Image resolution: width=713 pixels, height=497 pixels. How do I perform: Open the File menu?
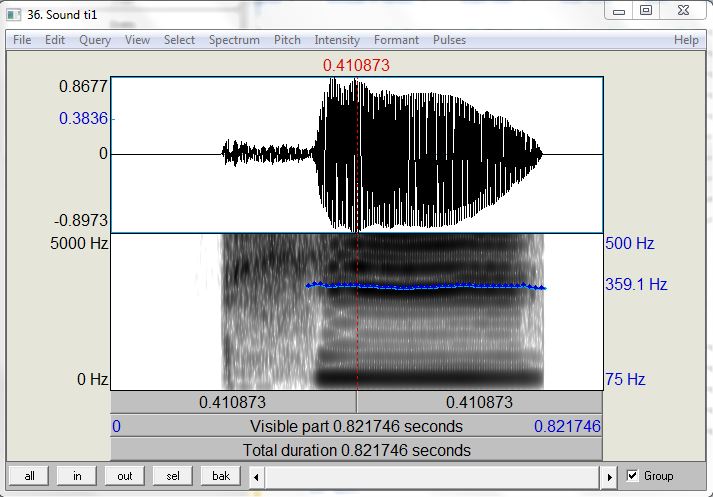tap(22, 40)
